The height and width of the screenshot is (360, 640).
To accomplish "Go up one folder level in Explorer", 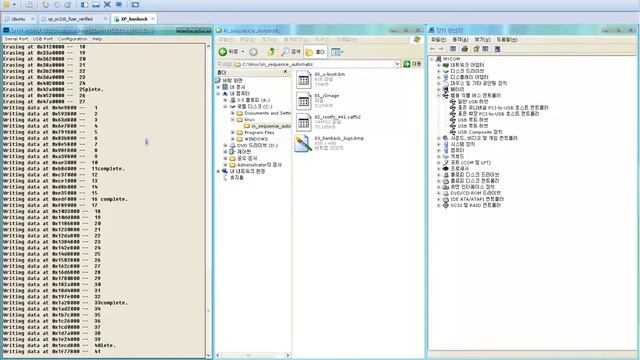I will coord(271,52).
